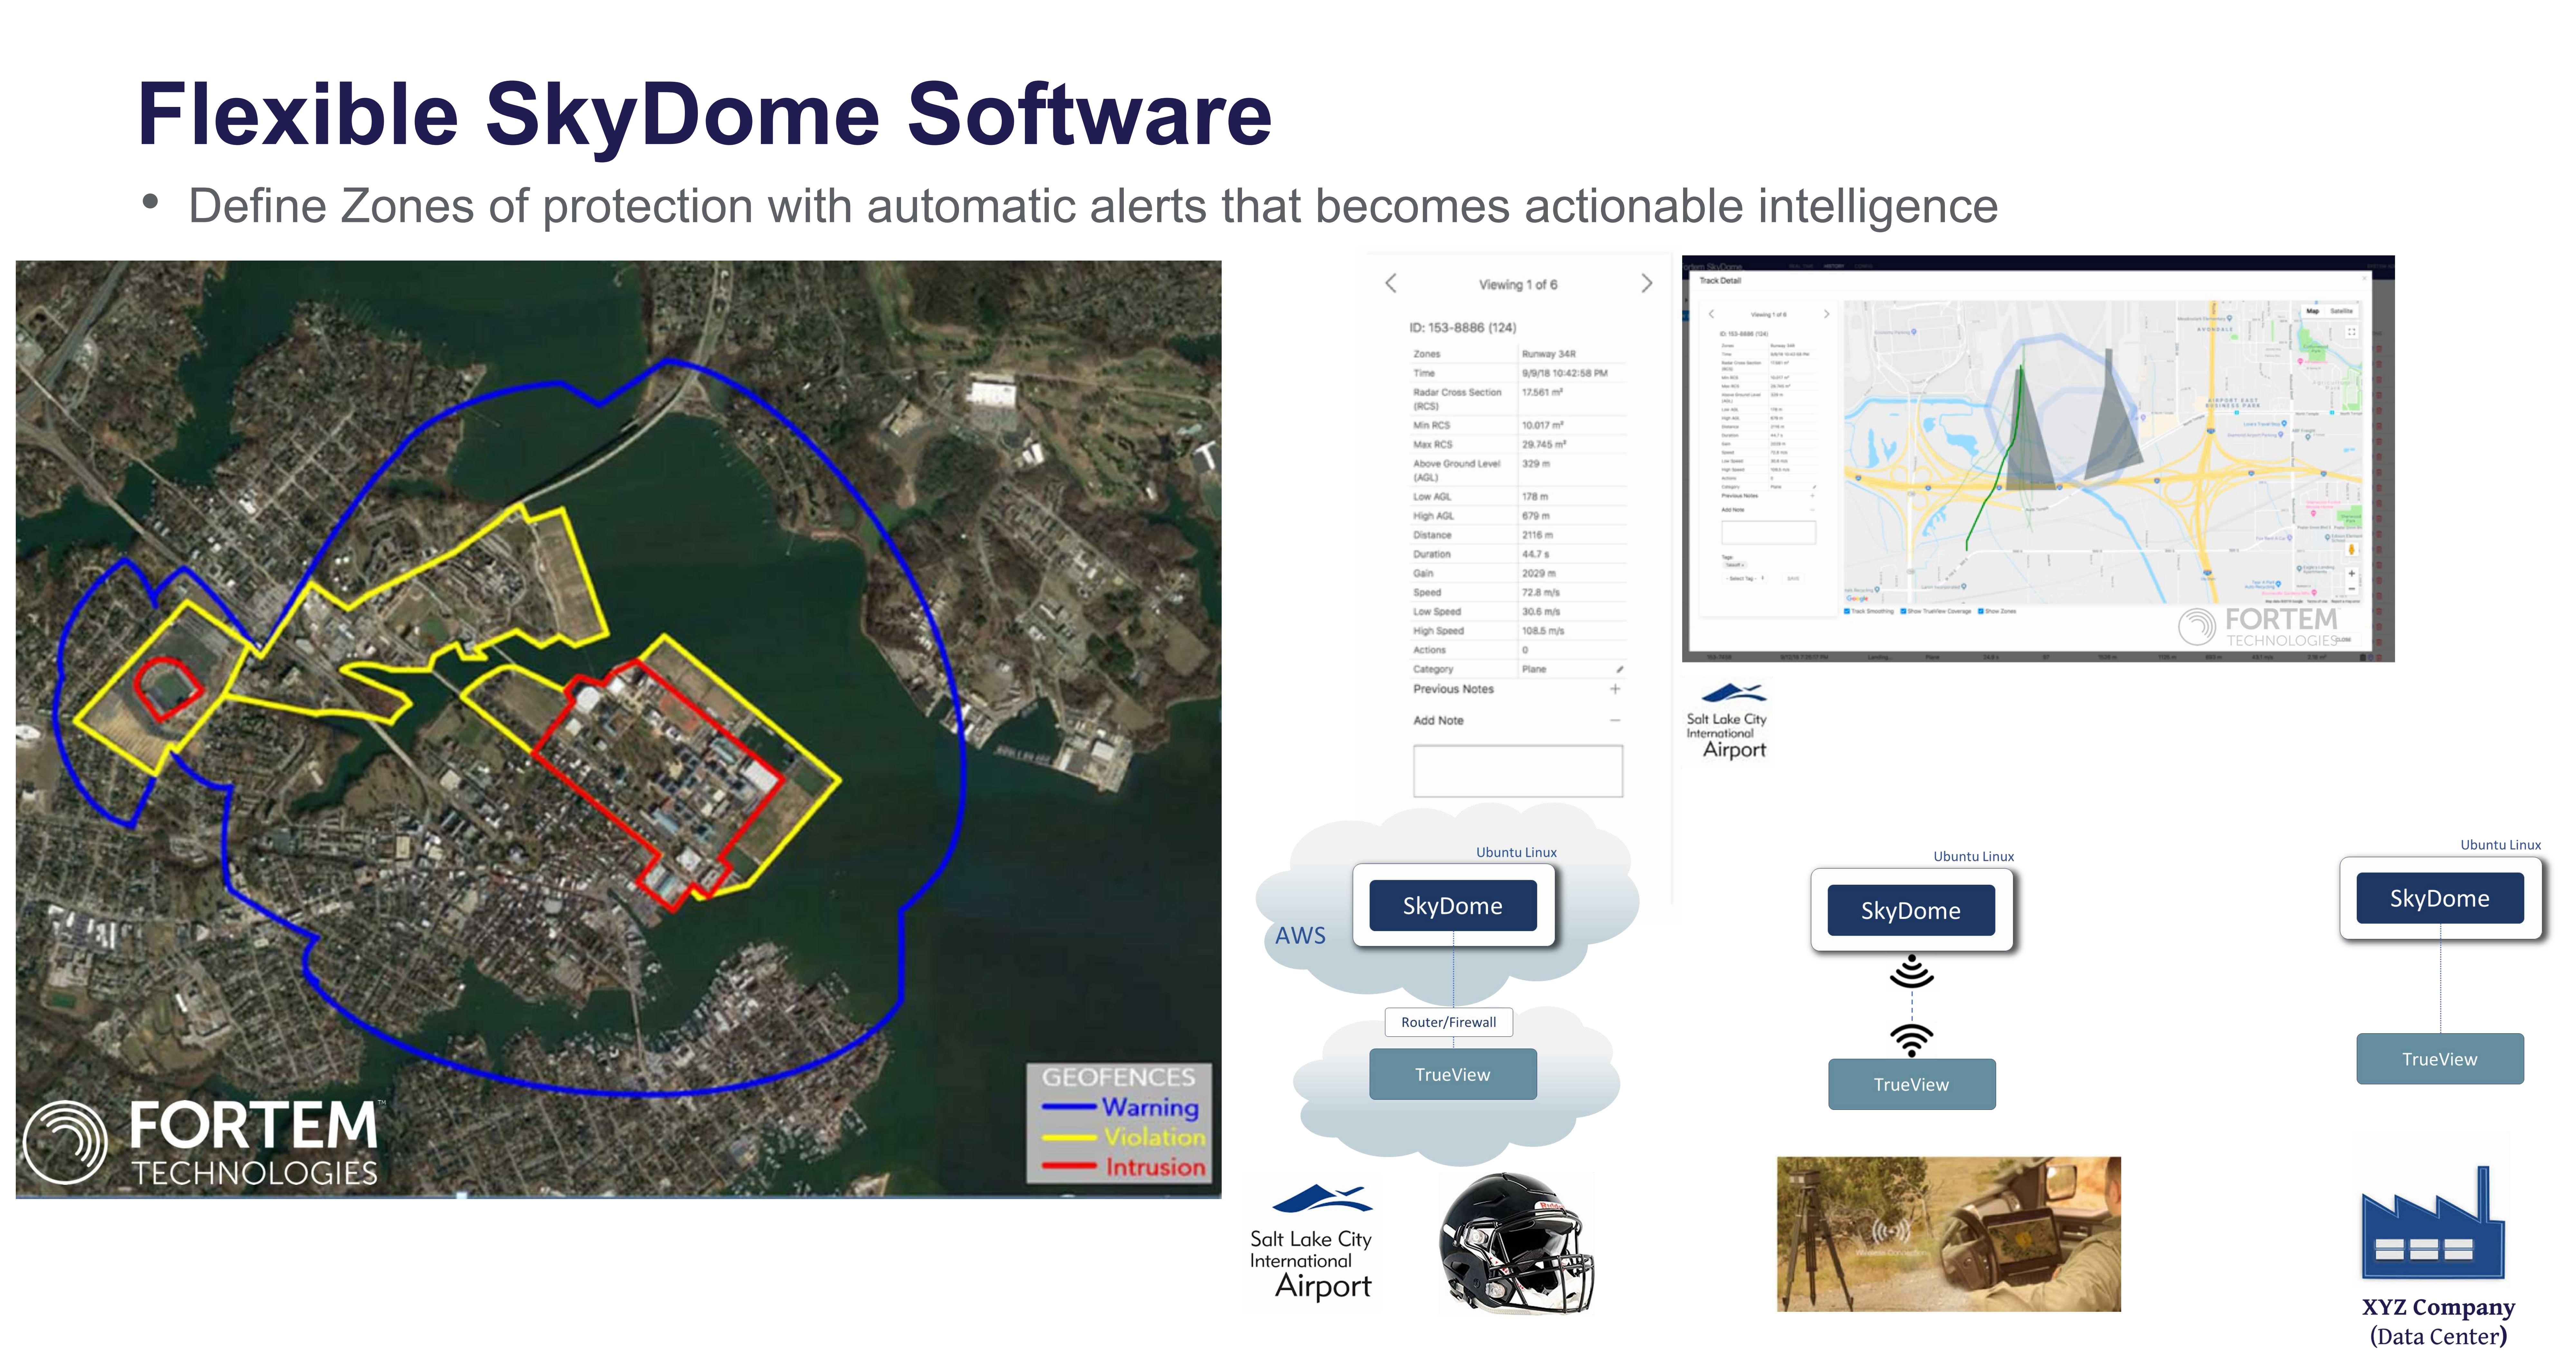Select the SkyDome box above the wireless icons
Viewport: 2576px width, 1372px height.
(x=1911, y=910)
